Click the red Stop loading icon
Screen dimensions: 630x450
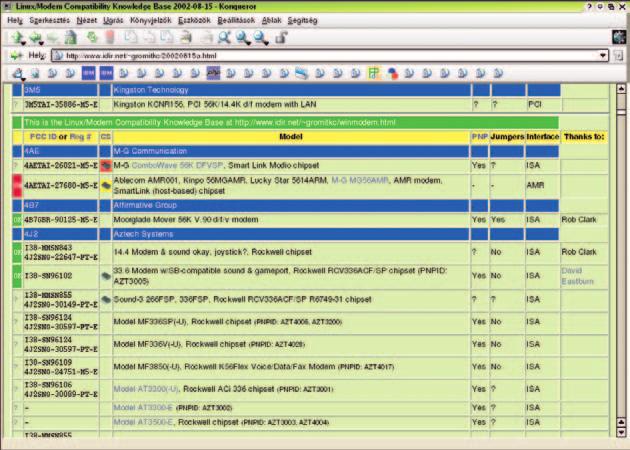pos(110,37)
